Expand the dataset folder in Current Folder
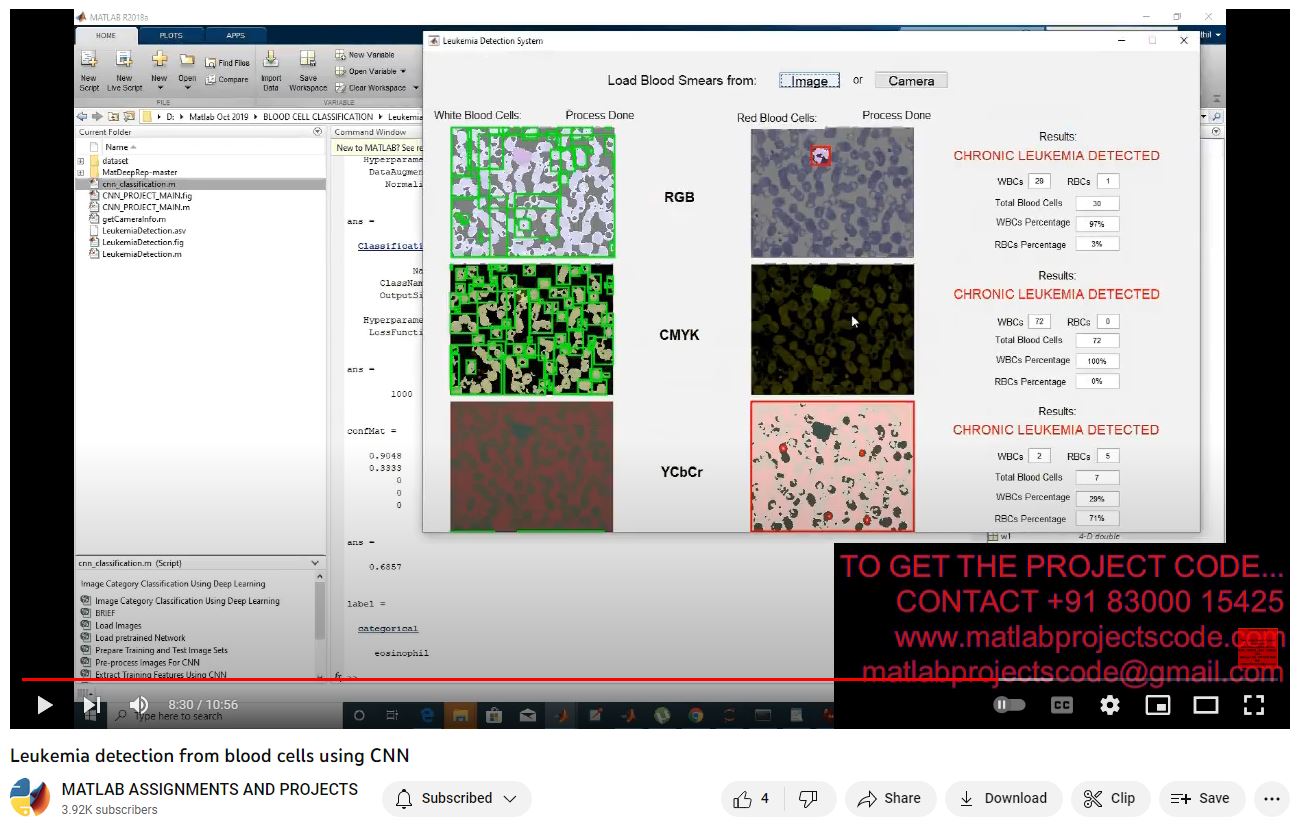Screen dimensions: 1301x830 click(81, 161)
